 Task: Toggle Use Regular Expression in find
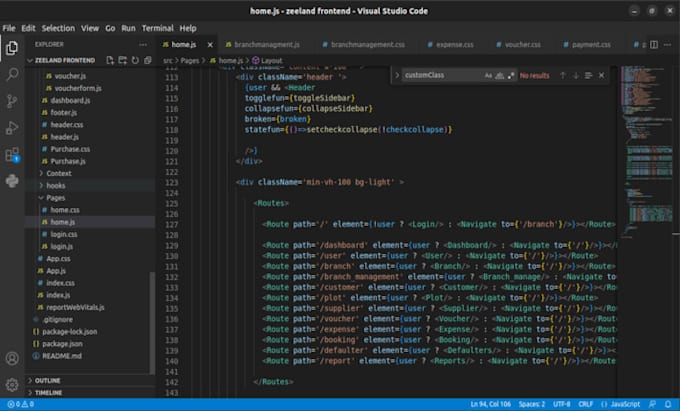click(511, 75)
